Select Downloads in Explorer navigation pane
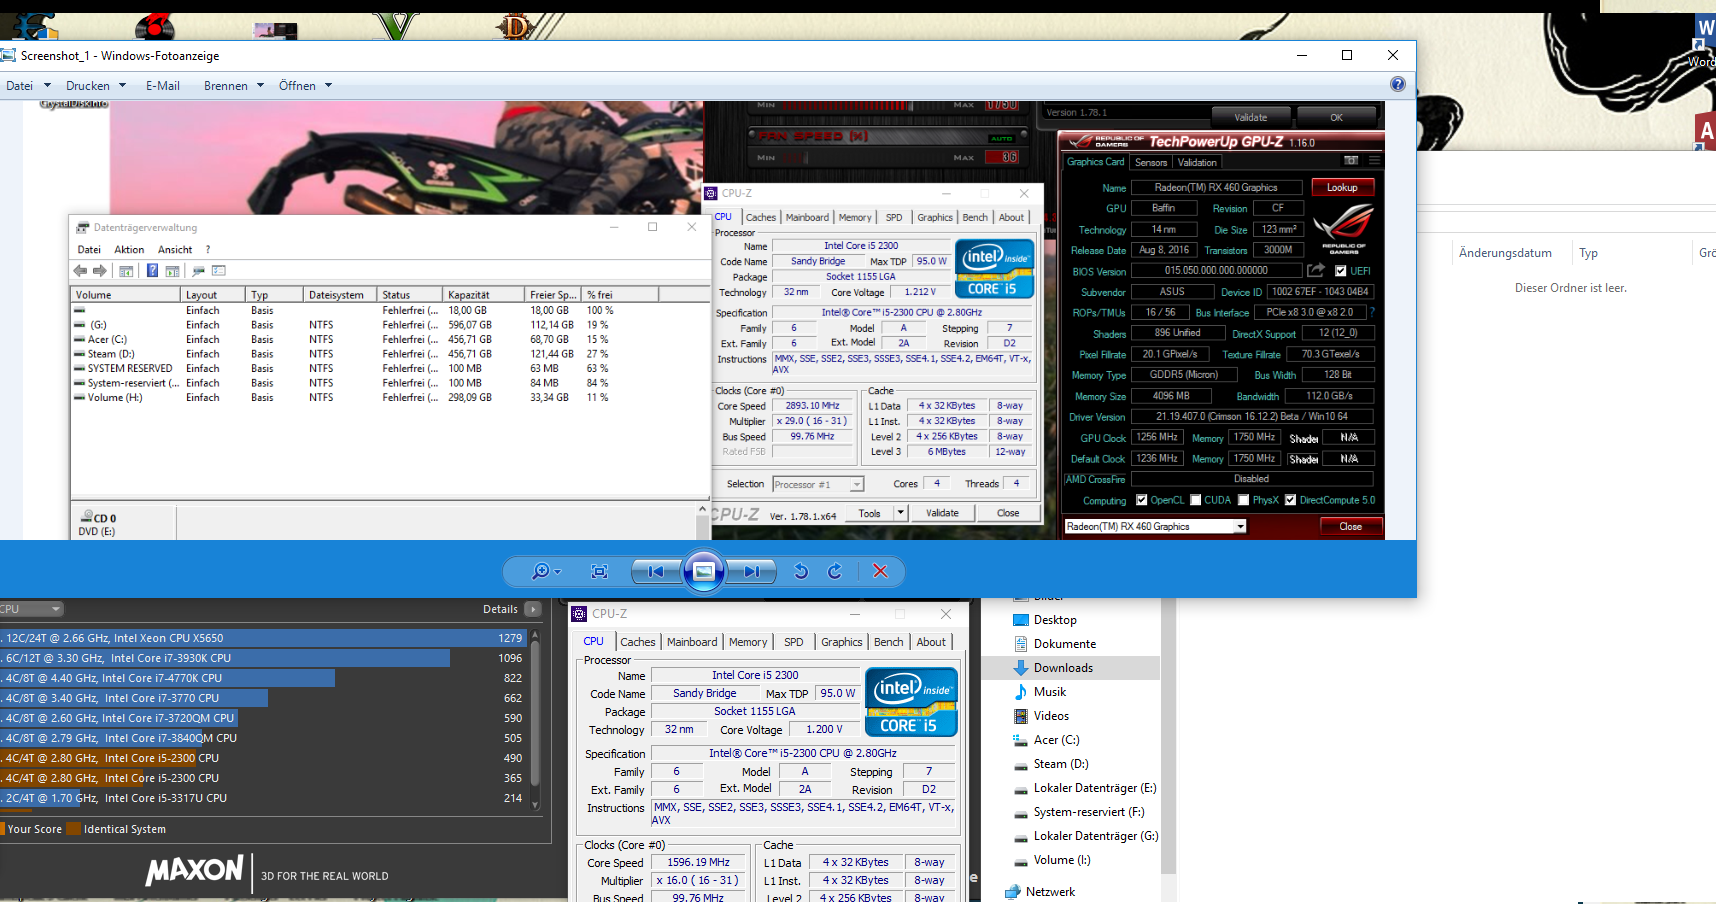The image size is (1716, 904). 1070,668
